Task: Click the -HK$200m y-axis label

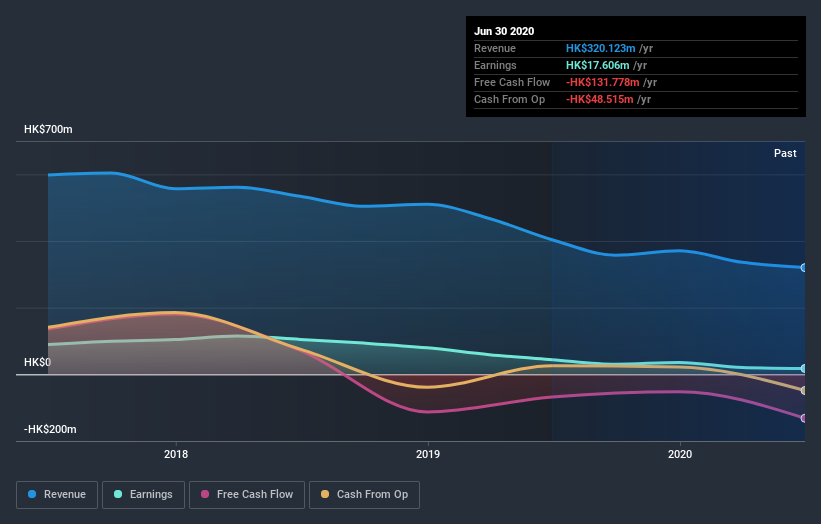Action: point(50,429)
